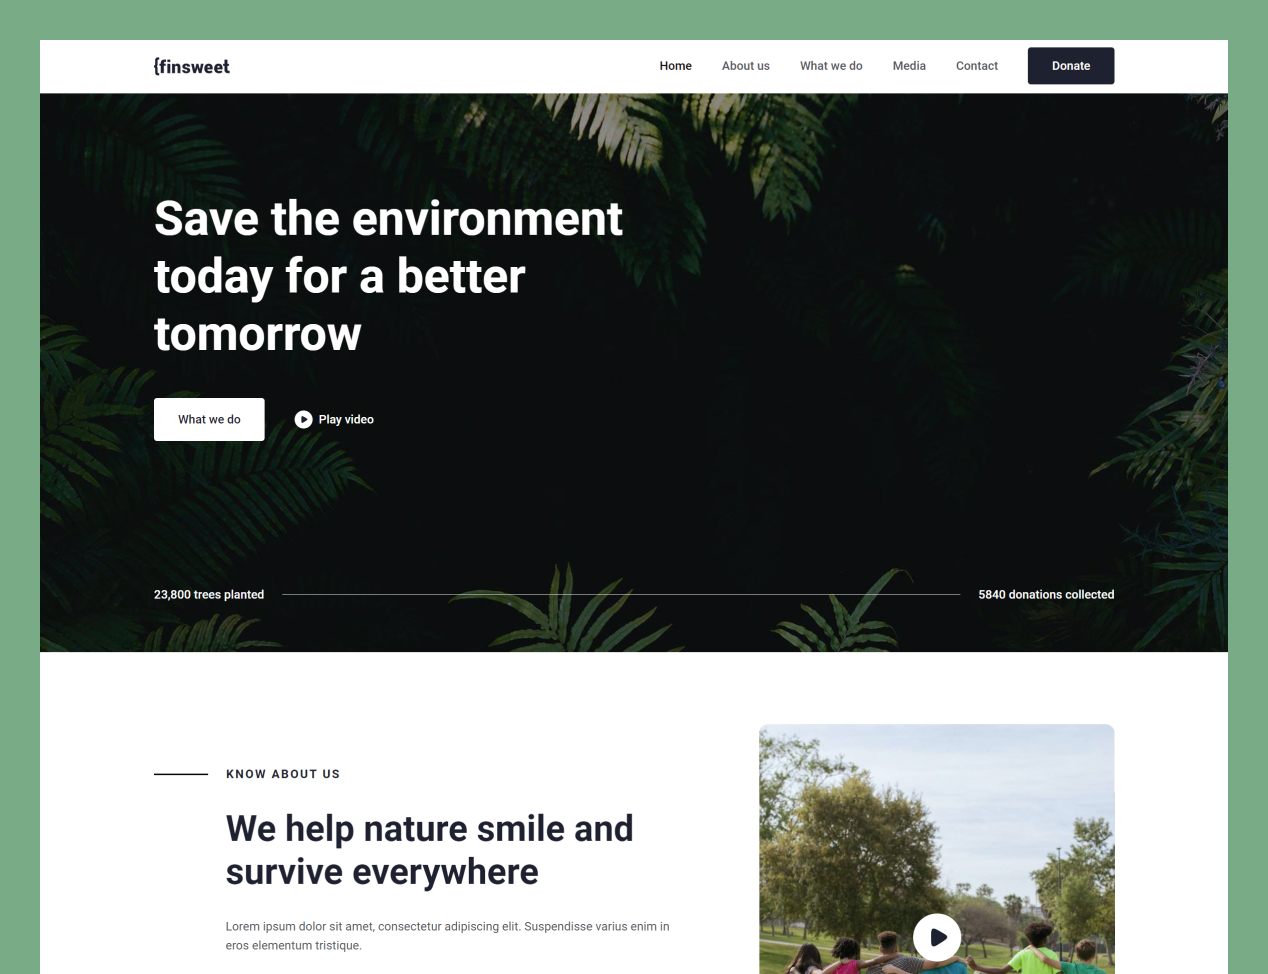Click the 5840 donations collected stat
Viewport: 1268px width, 974px height.
pyautogui.click(x=1046, y=594)
